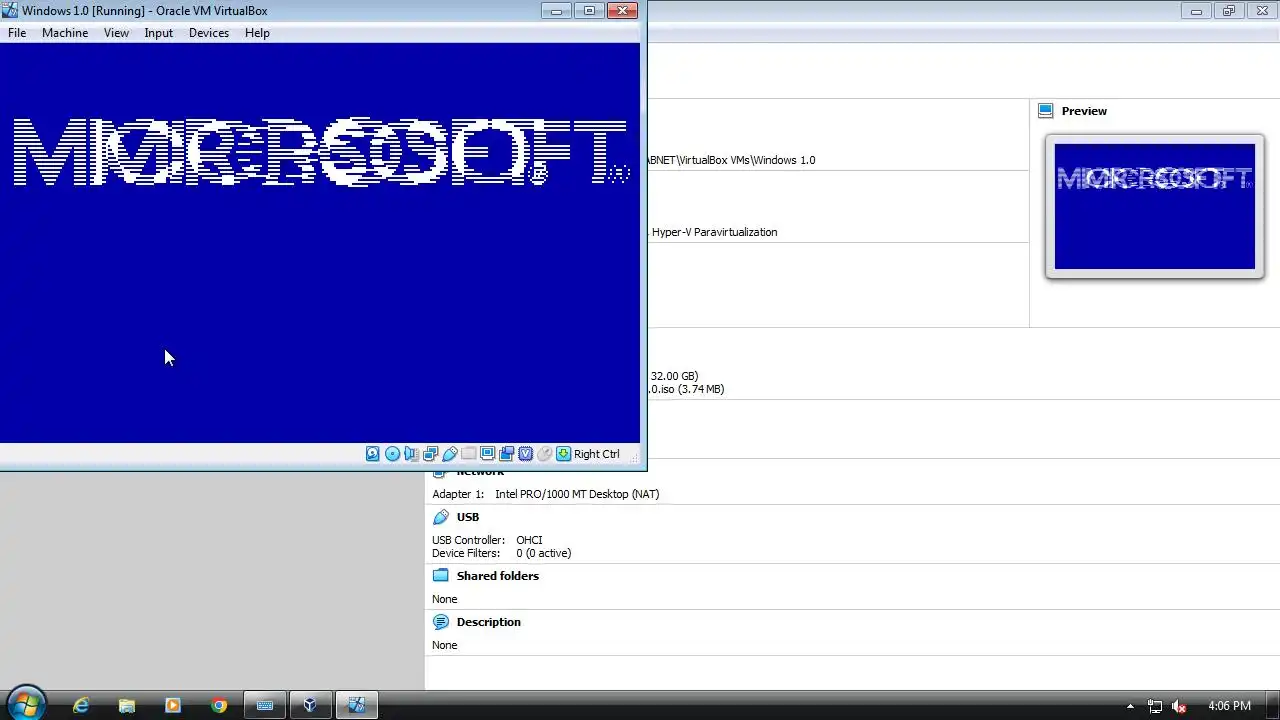Click the Description section icon
This screenshot has height=720, width=1280.
tap(441, 622)
